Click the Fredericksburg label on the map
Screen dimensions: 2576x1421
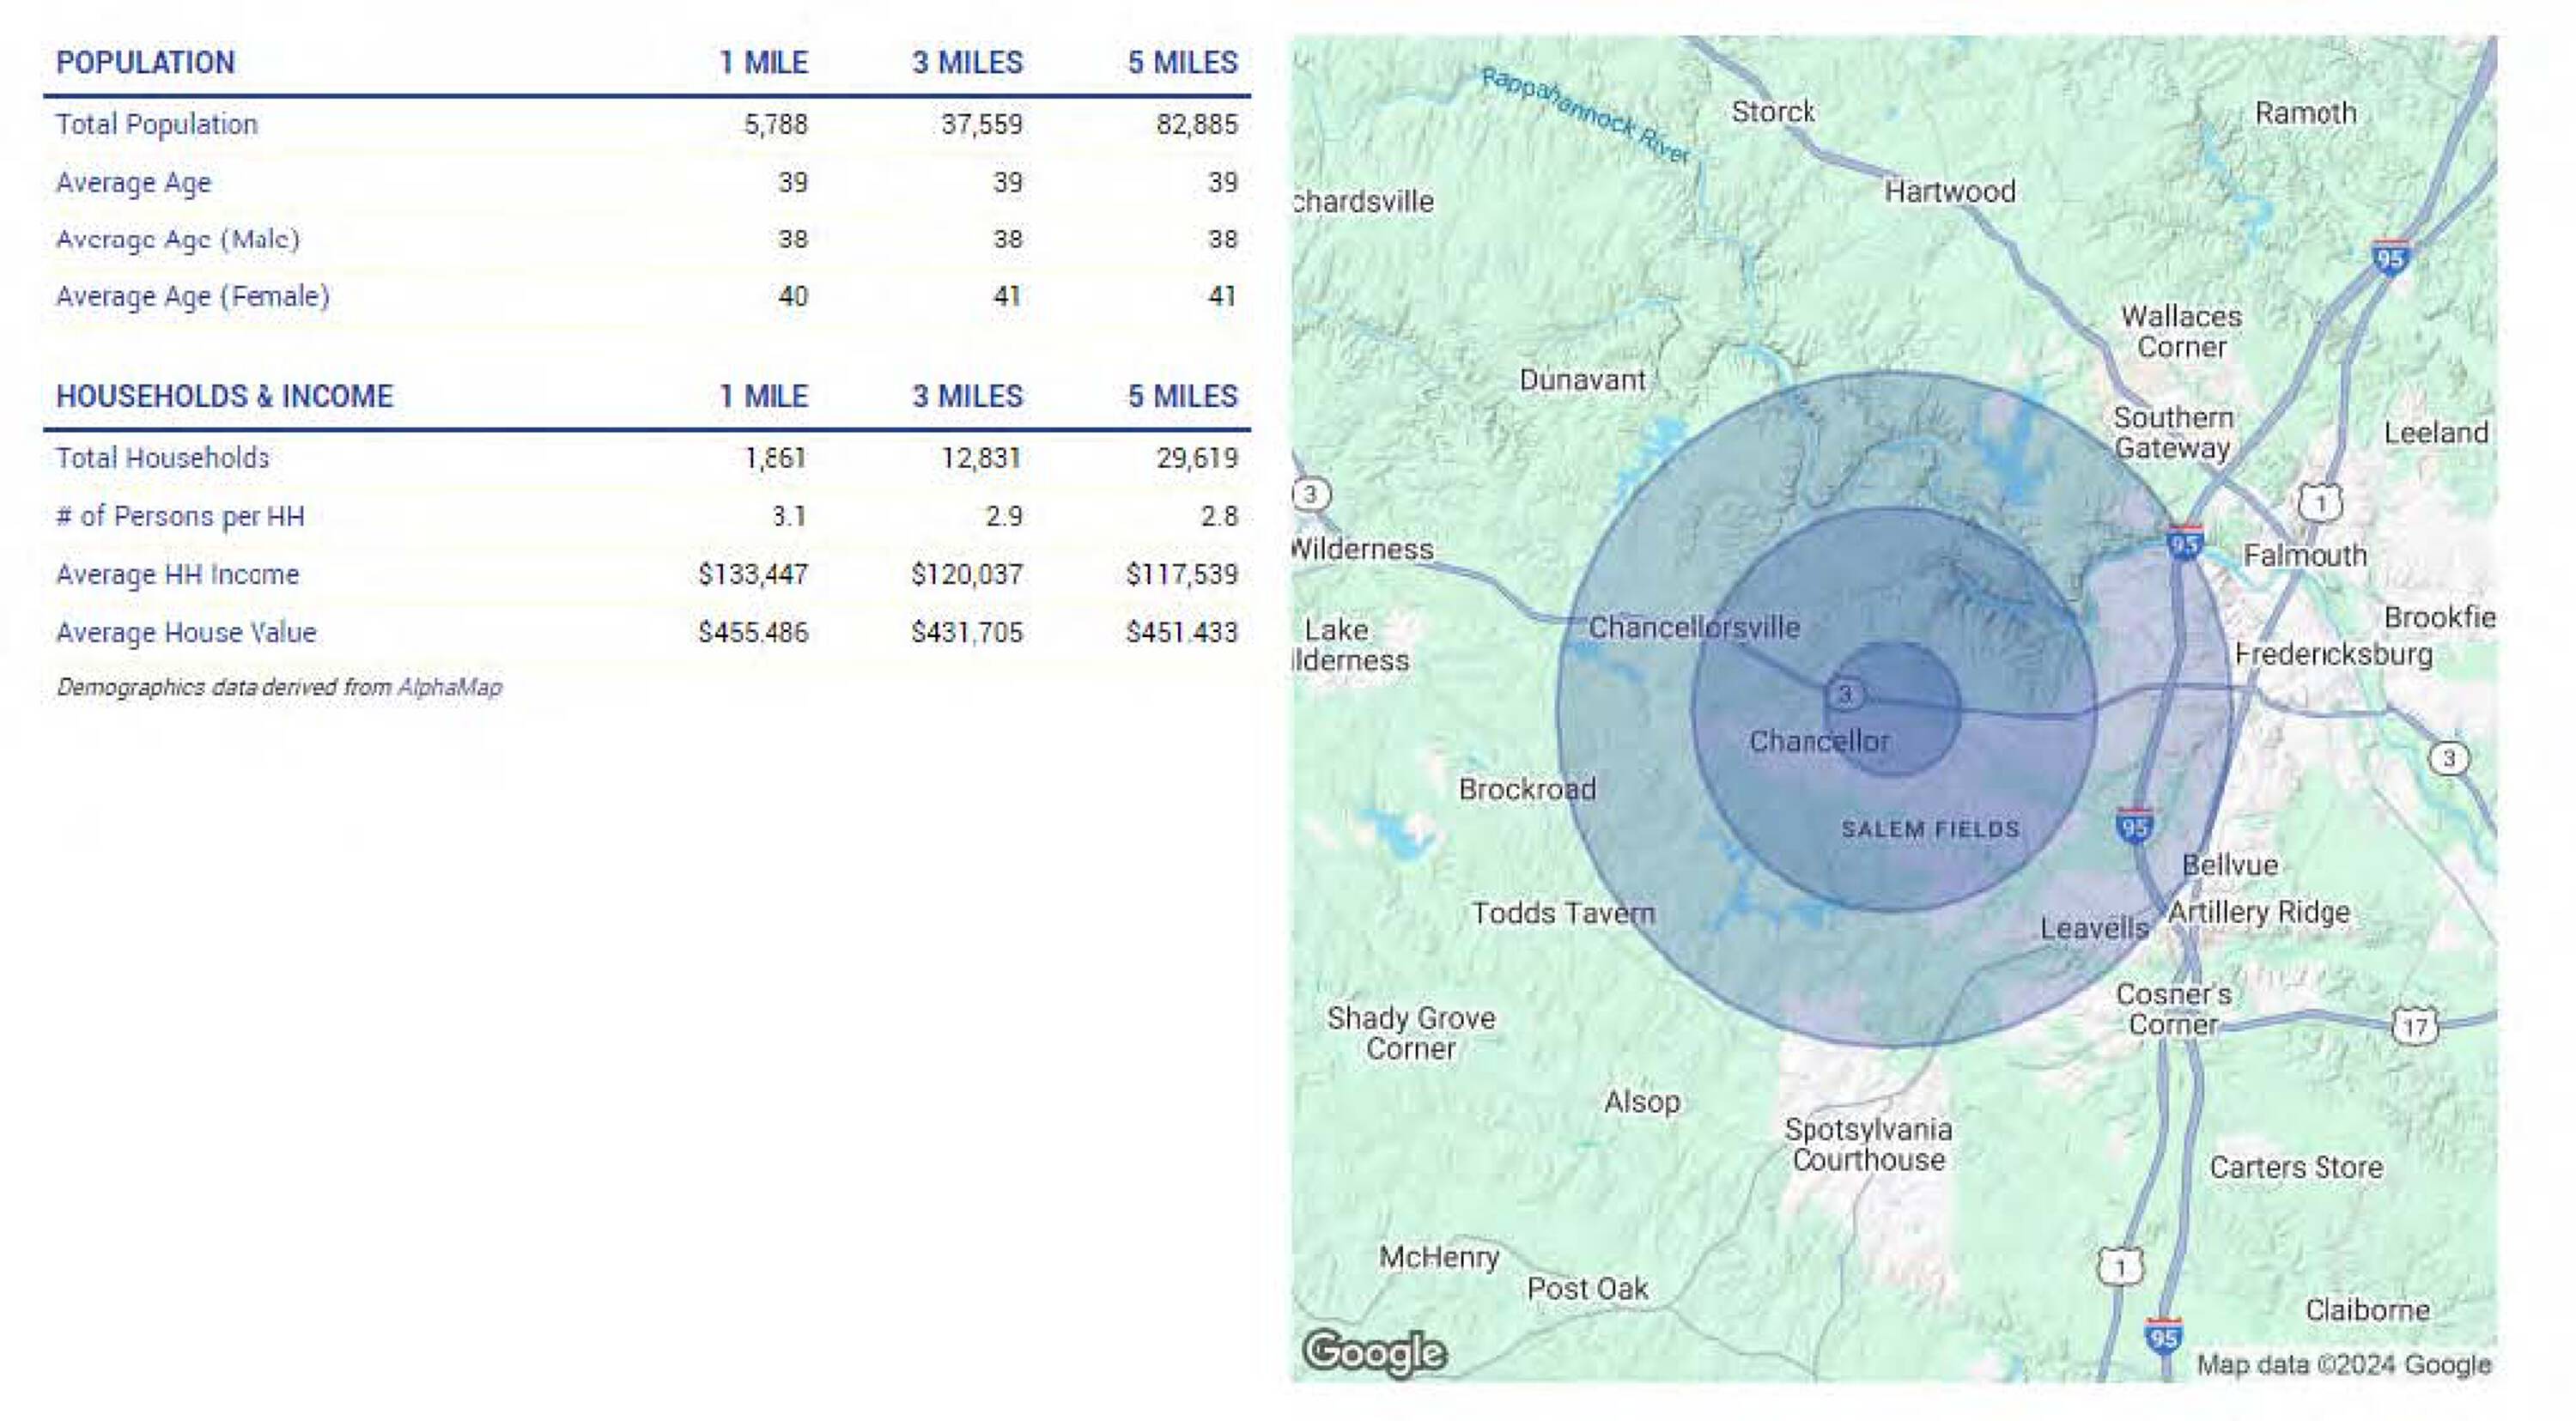[2333, 654]
